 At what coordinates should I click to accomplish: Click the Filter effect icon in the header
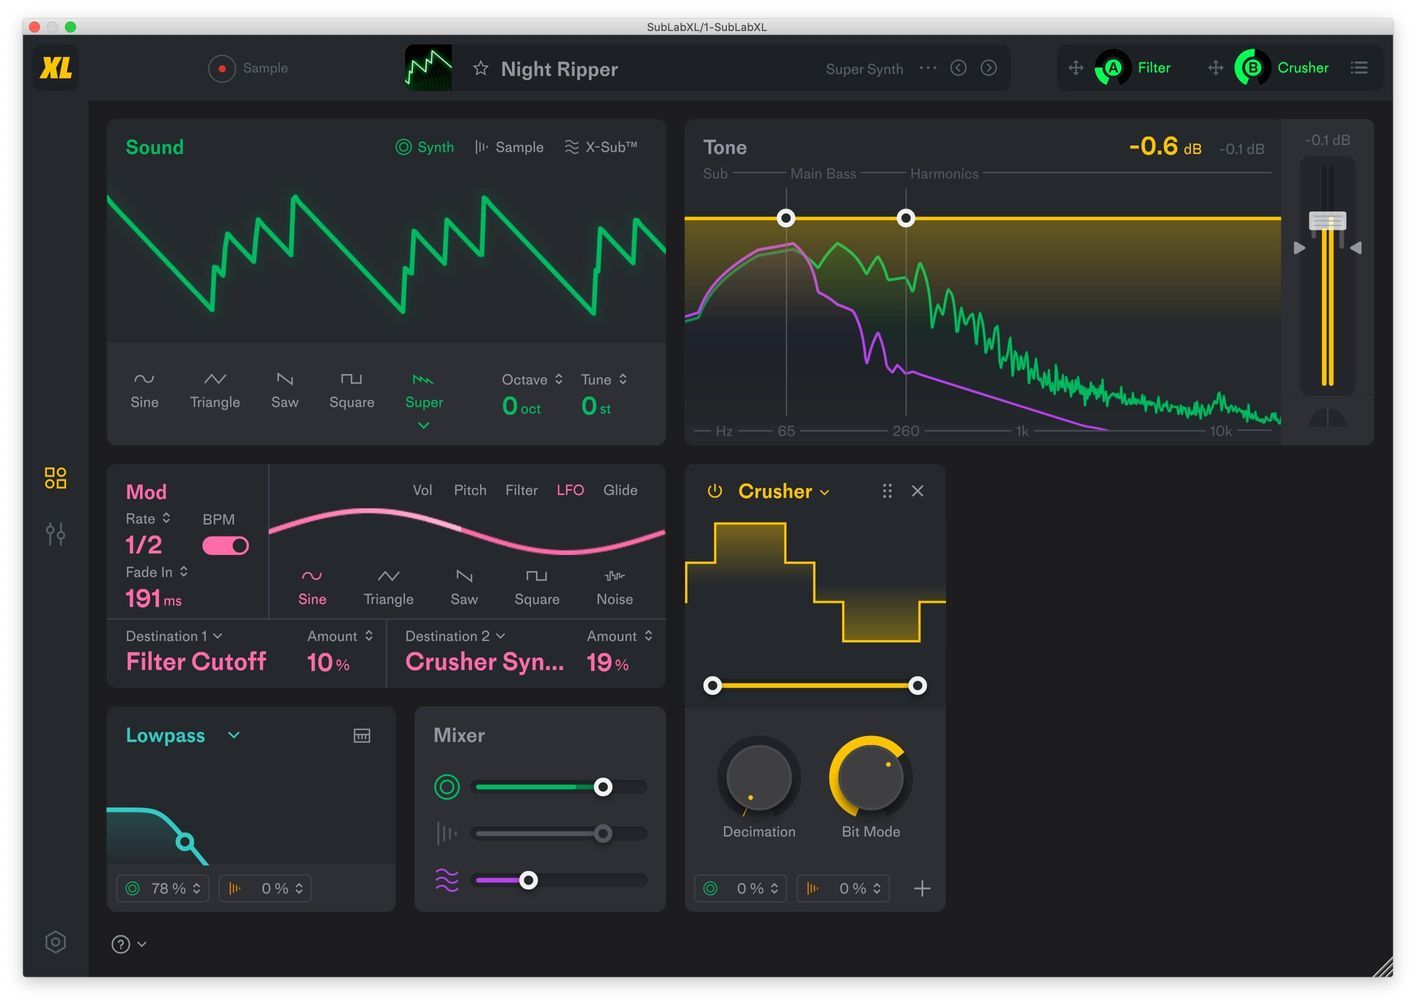pos(1112,67)
